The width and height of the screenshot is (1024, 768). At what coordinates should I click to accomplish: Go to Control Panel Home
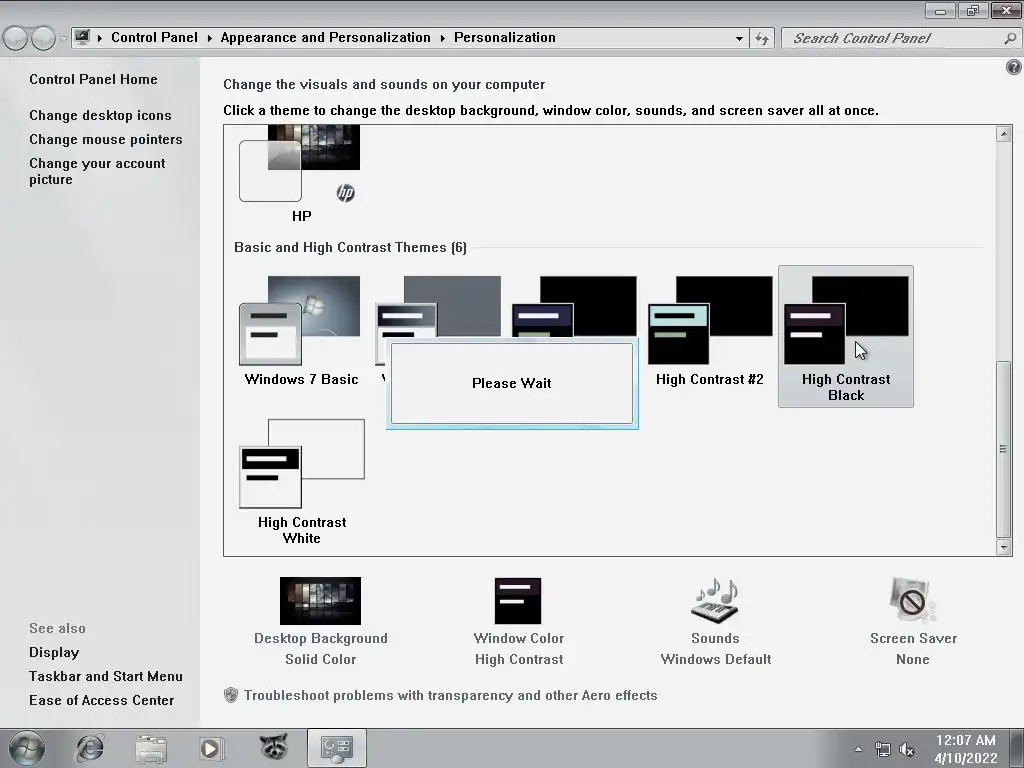pos(93,79)
